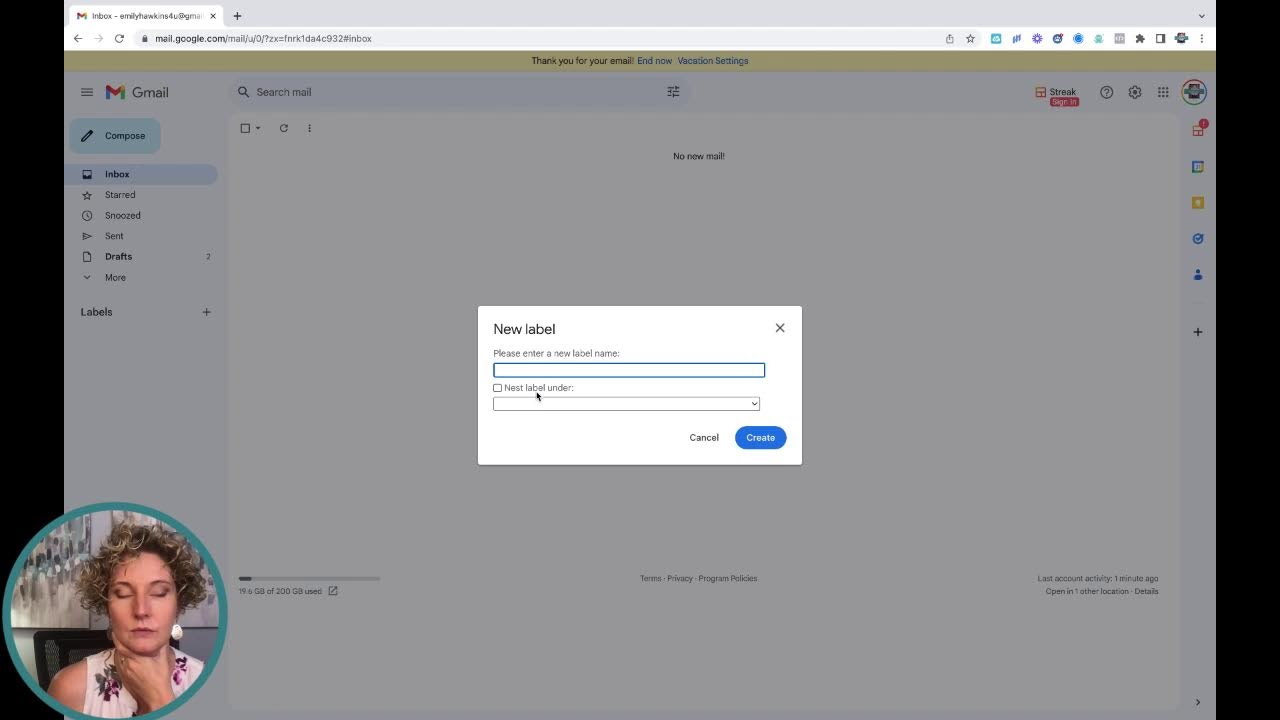The width and height of the screenshot is (1280, 720).
Task: Open the Extensions puzzle icon
Action: point(1139,38)
